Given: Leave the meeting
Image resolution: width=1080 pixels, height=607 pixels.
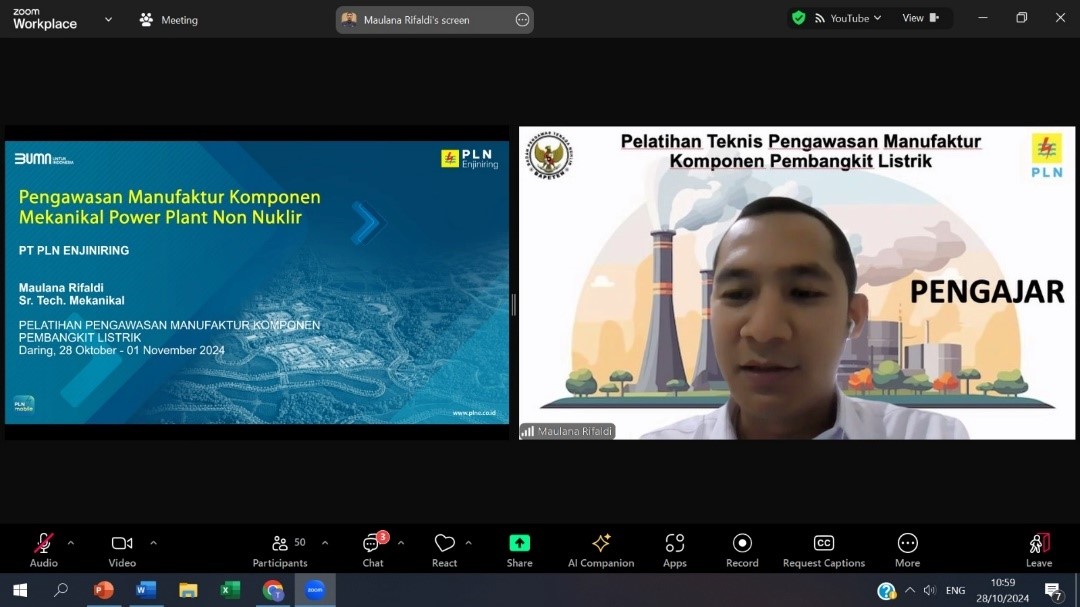Looking at the screenshot, I should point(1039,551).
